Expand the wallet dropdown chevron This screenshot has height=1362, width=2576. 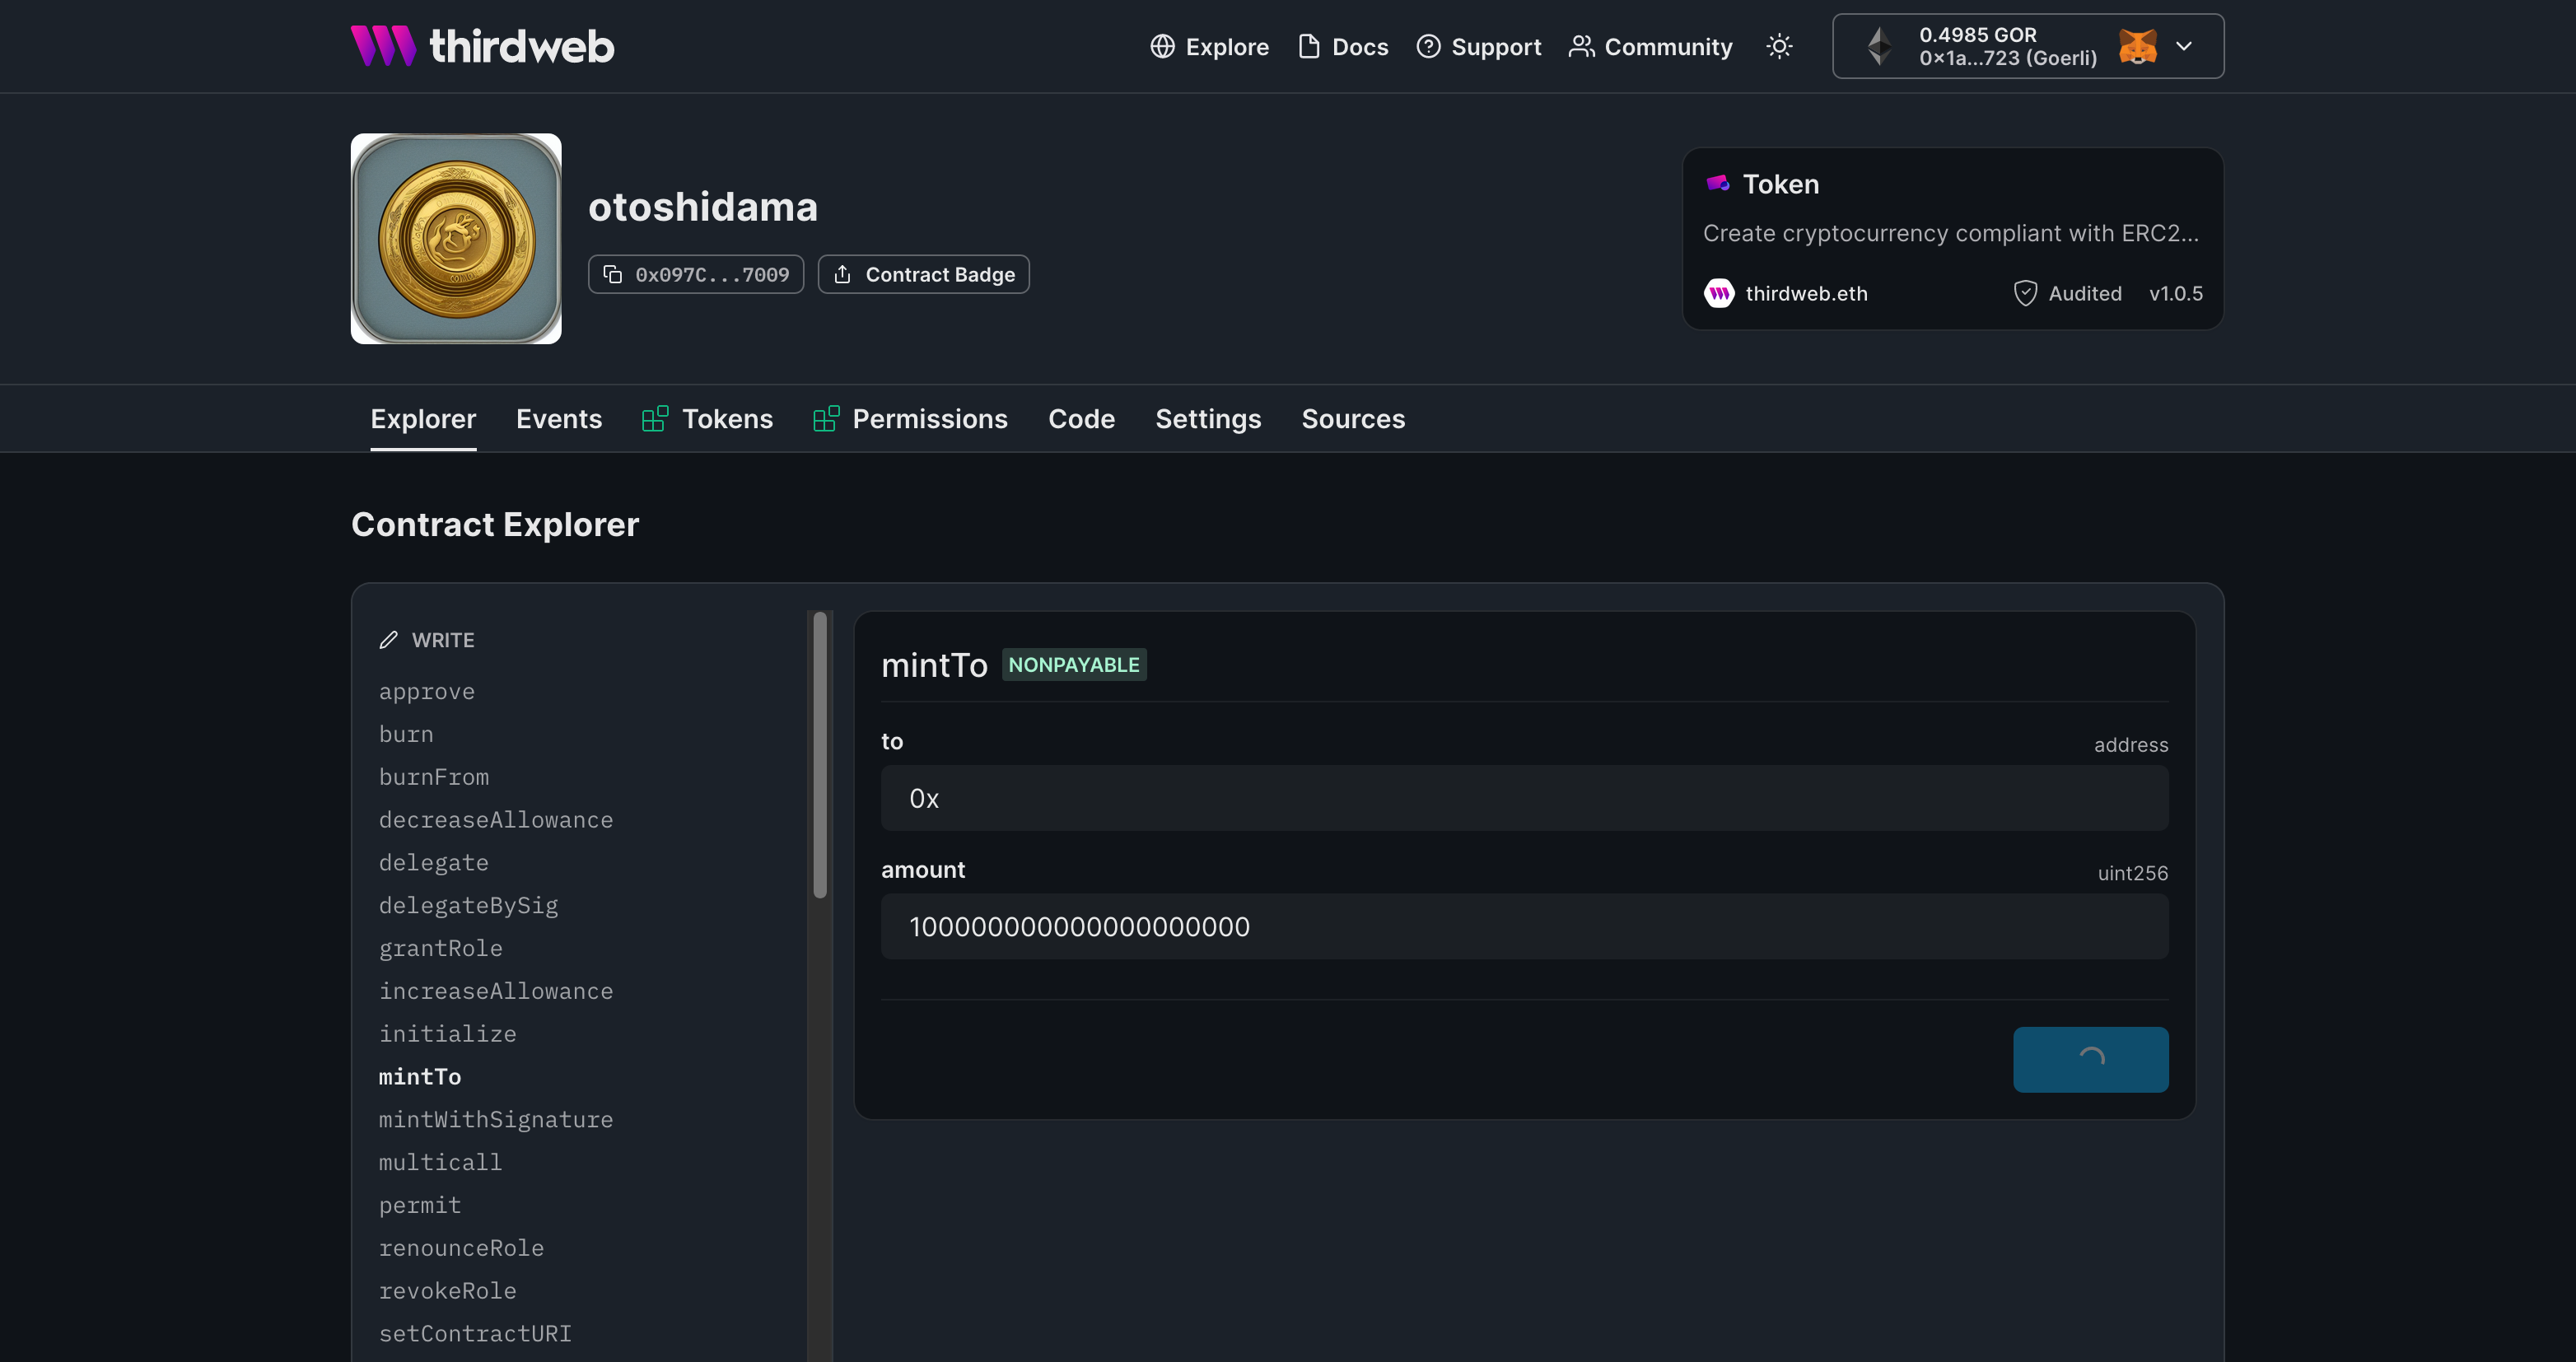tap(2184, 46)
